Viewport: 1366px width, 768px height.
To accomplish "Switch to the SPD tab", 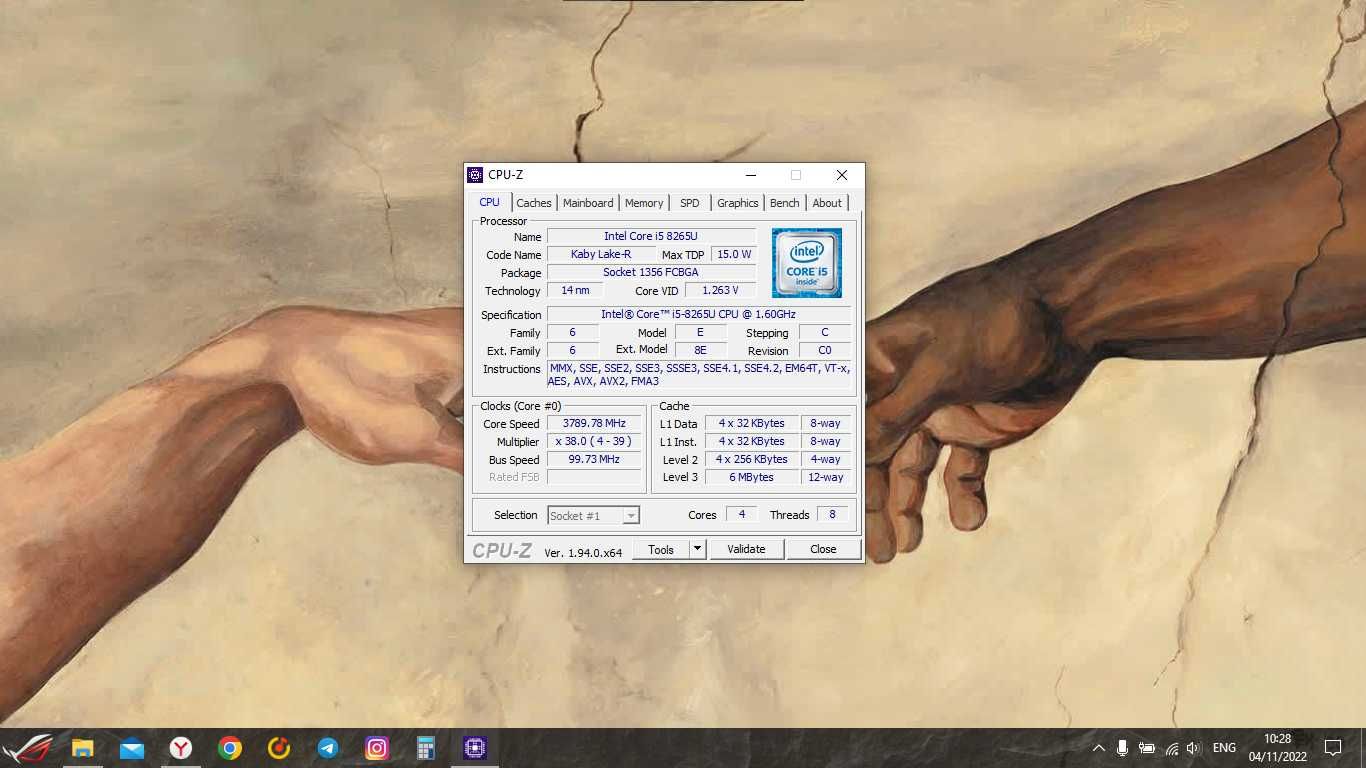I will (x=690, y=203).
